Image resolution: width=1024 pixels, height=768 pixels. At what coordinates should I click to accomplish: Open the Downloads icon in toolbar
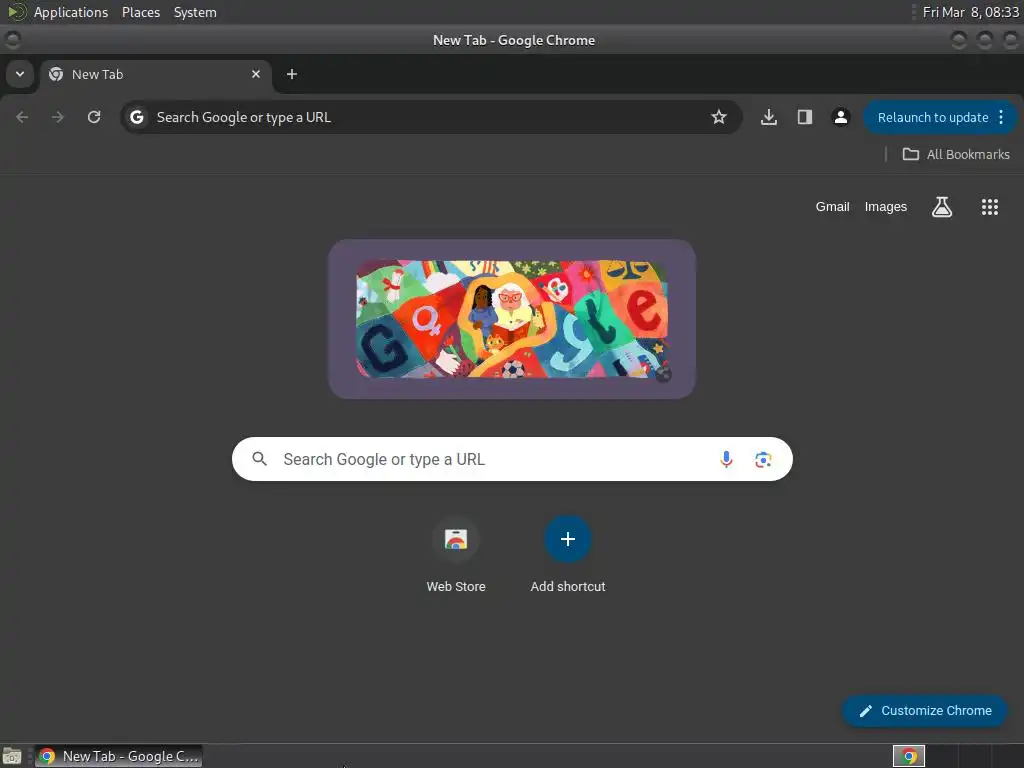click(769, 117)
